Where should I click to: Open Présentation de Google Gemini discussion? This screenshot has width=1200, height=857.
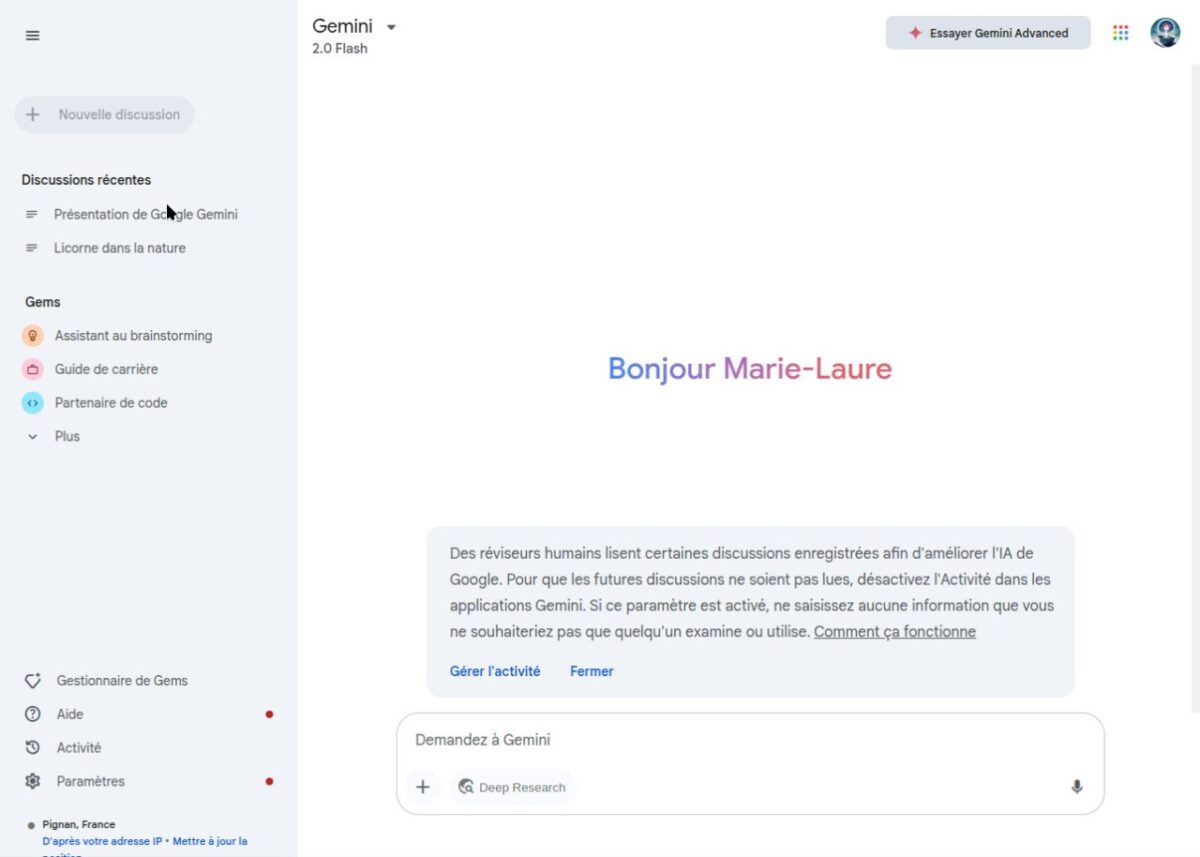pos(146,215)
